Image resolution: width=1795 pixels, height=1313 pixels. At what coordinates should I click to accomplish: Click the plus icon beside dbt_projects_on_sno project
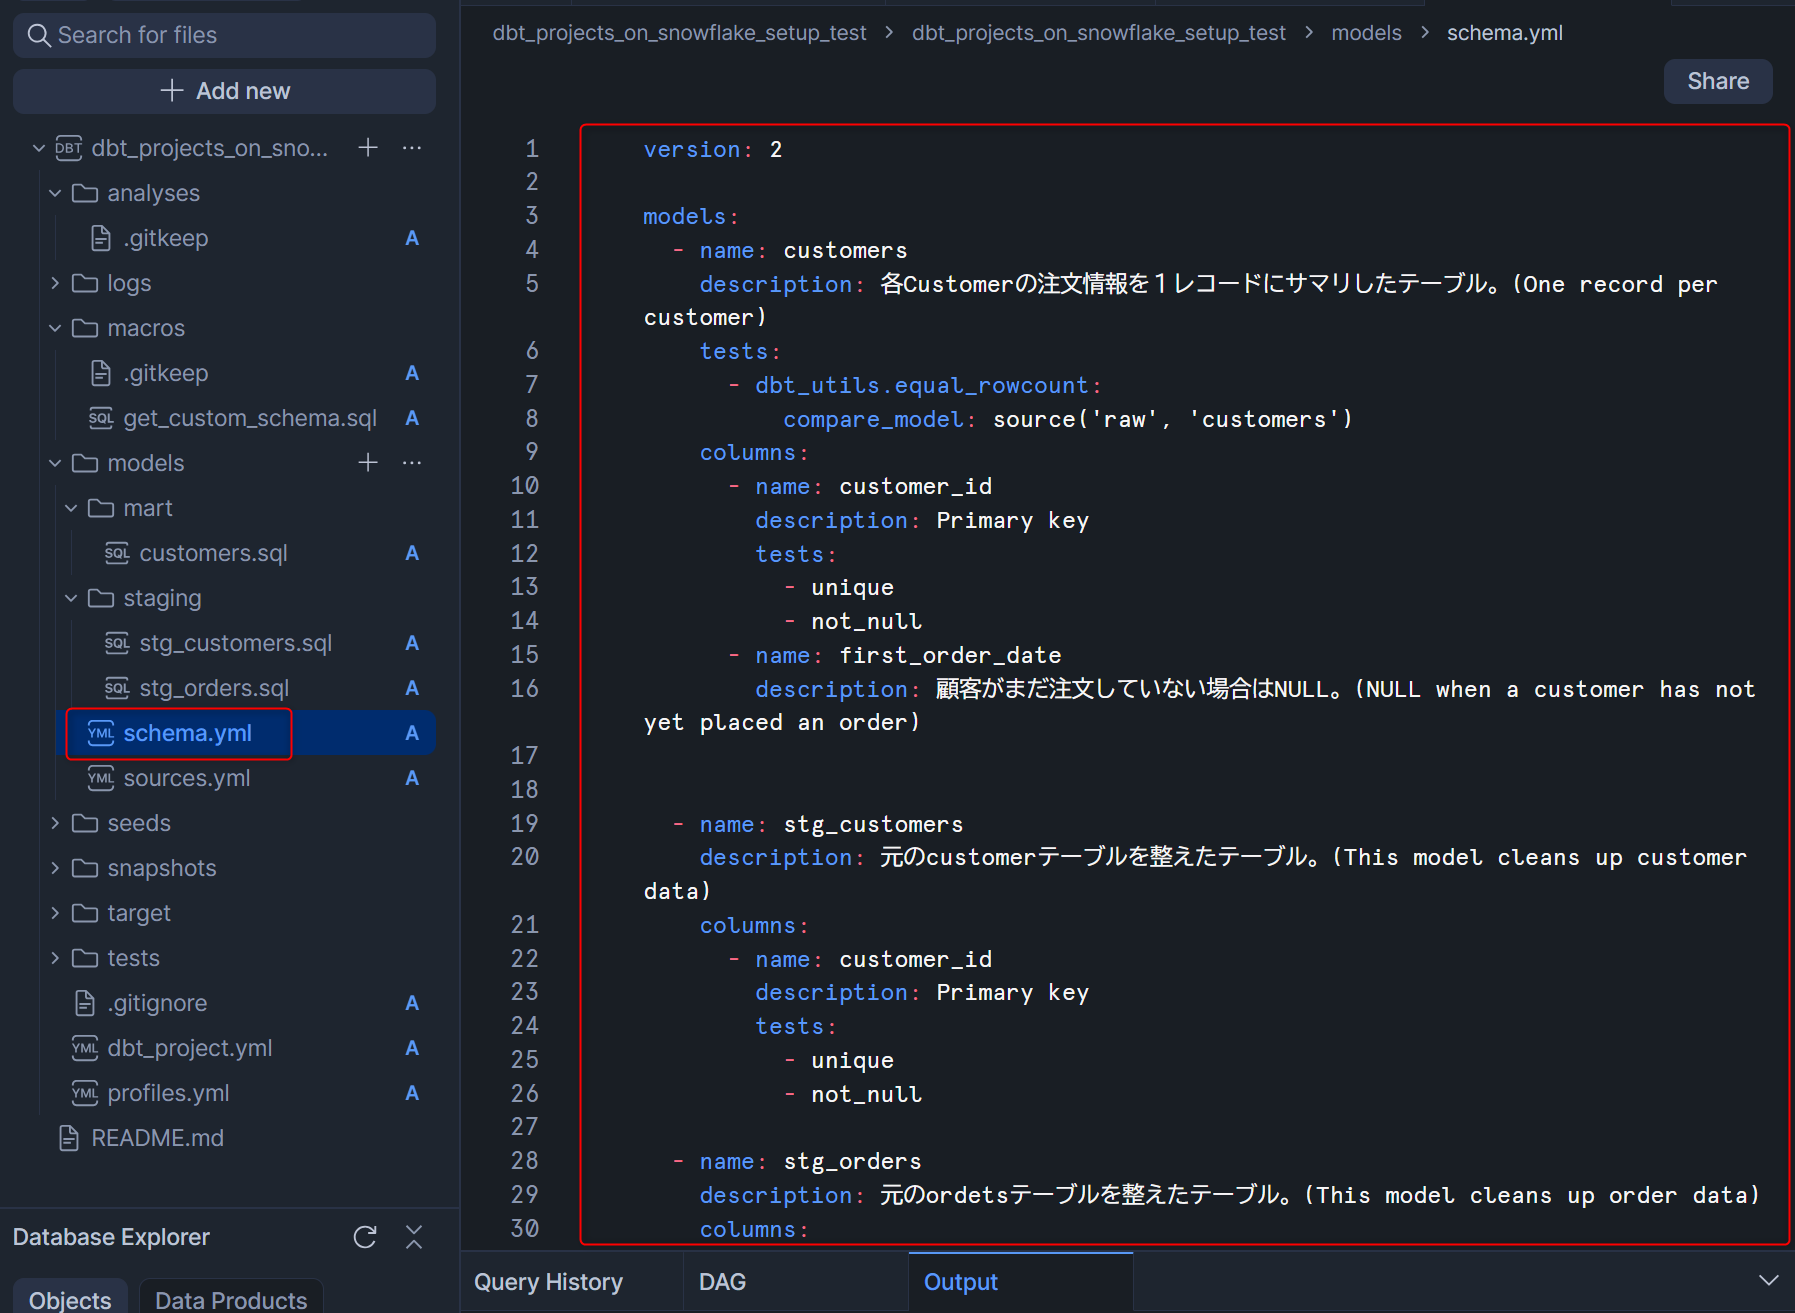click(368, 148)
